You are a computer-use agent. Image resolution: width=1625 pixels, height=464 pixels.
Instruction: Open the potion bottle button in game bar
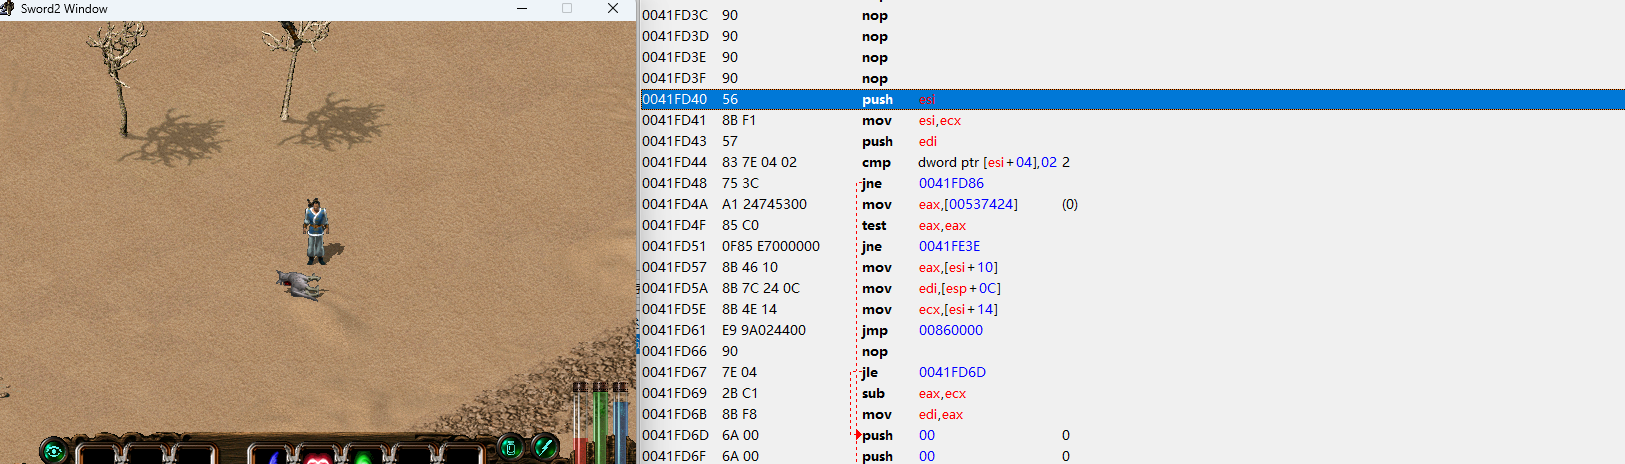pos(510,447)
